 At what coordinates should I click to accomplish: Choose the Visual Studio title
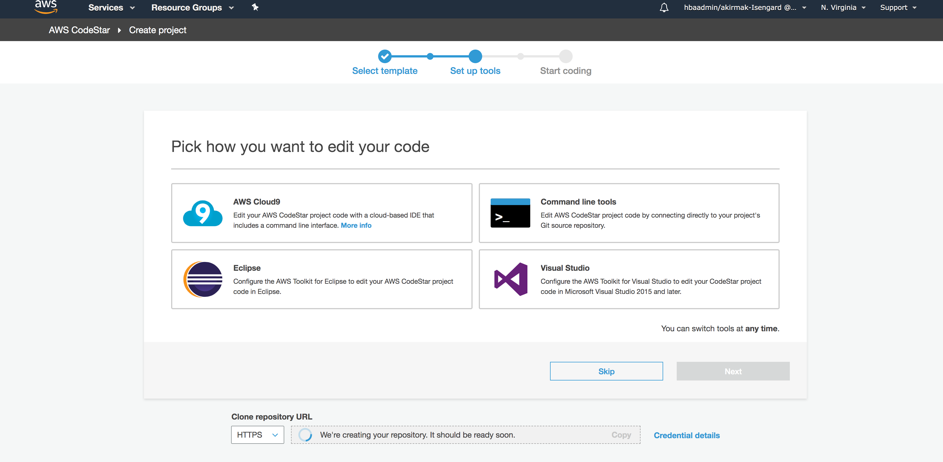click(565, 268)
